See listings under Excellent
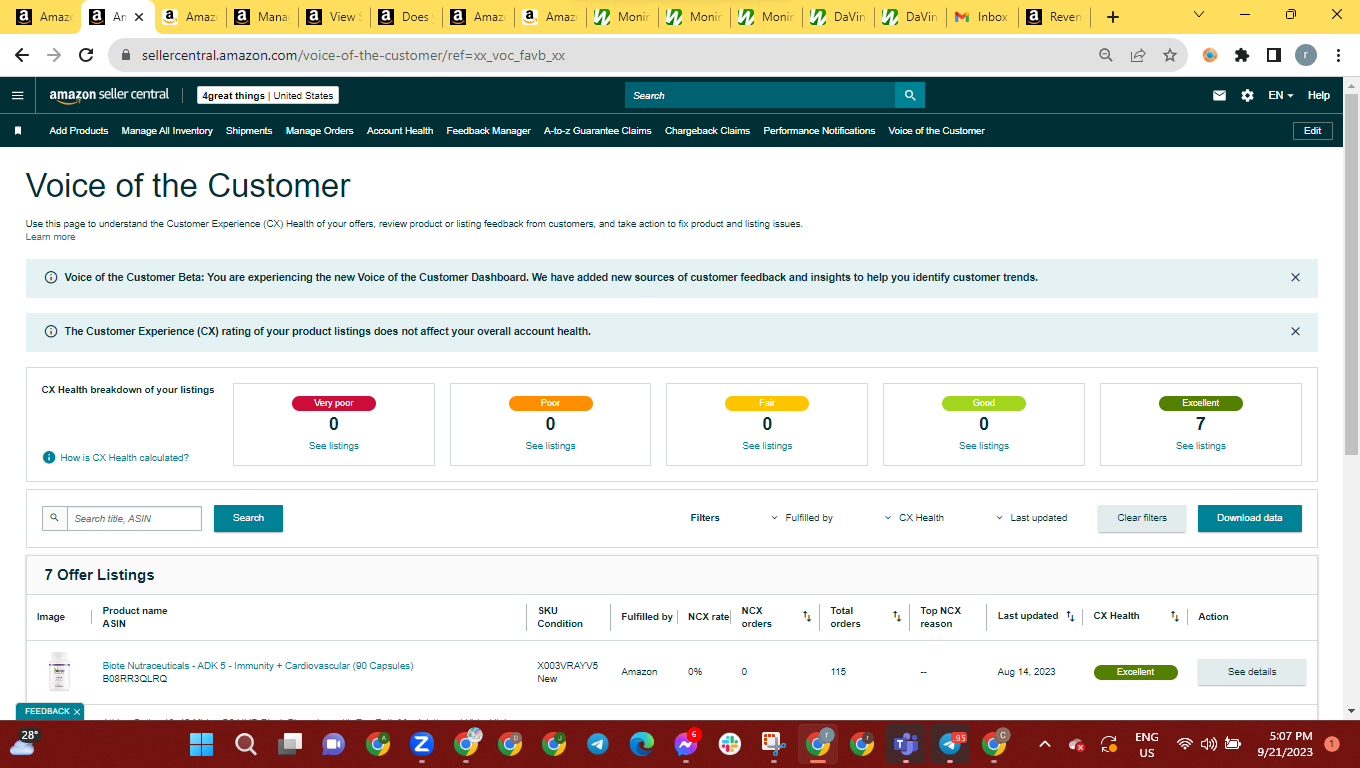This screenshot has width=1360, height=768. [1201, 446]
